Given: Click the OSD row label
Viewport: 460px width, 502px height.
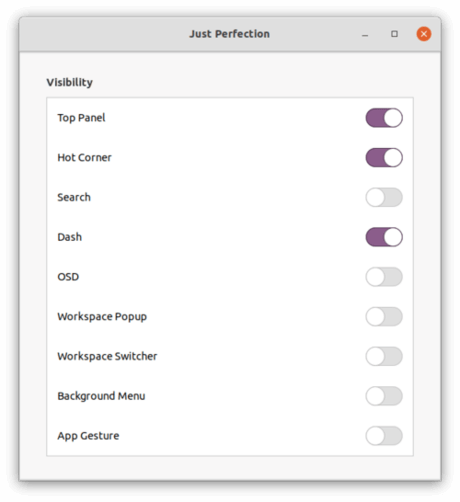Looking at the screenshot, I should (68, 277).
